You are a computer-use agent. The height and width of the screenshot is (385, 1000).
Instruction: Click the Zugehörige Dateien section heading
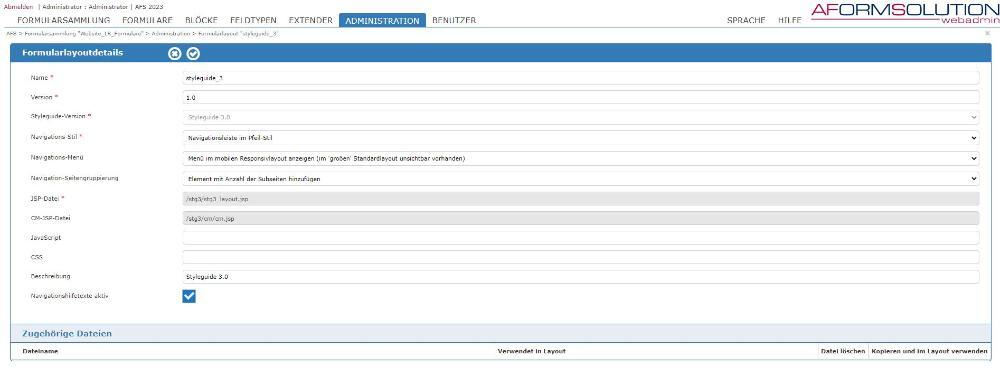[x=67, y=333]
